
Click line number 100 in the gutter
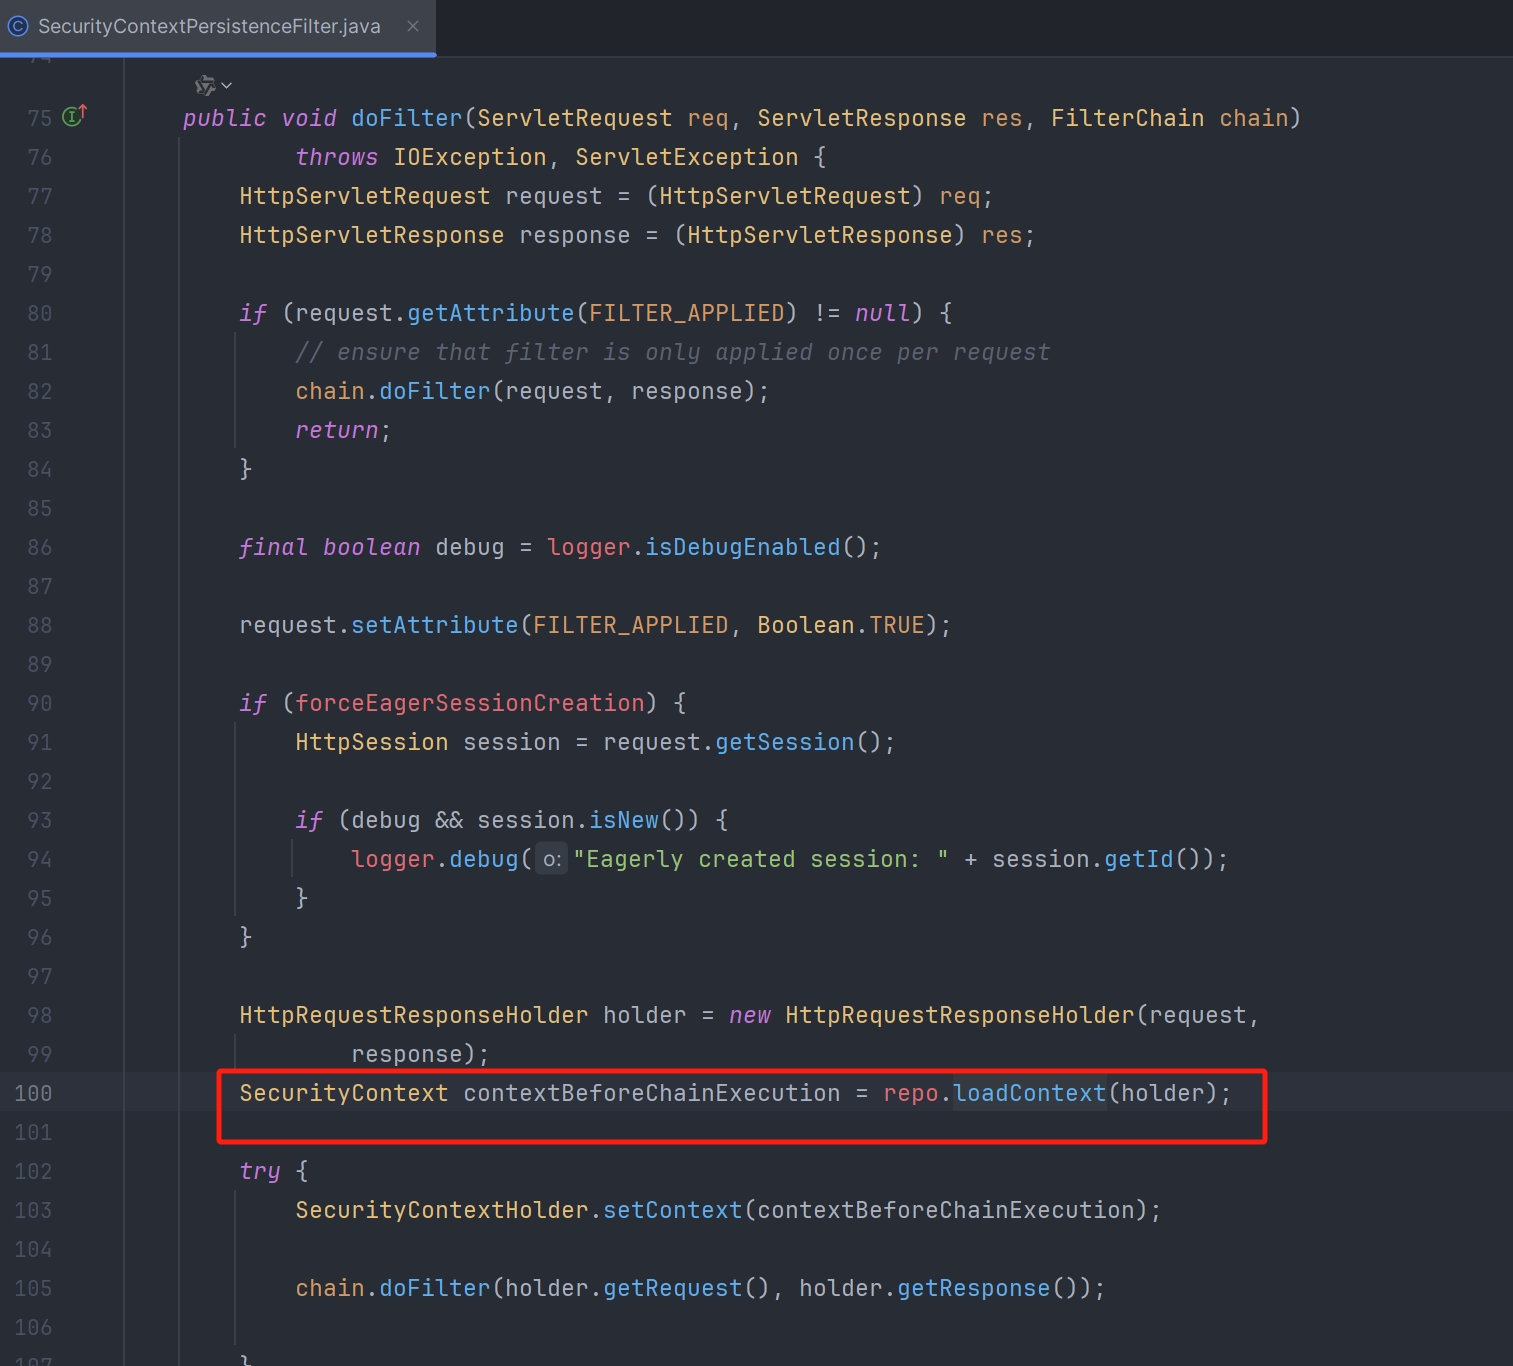coord(33,1093)
